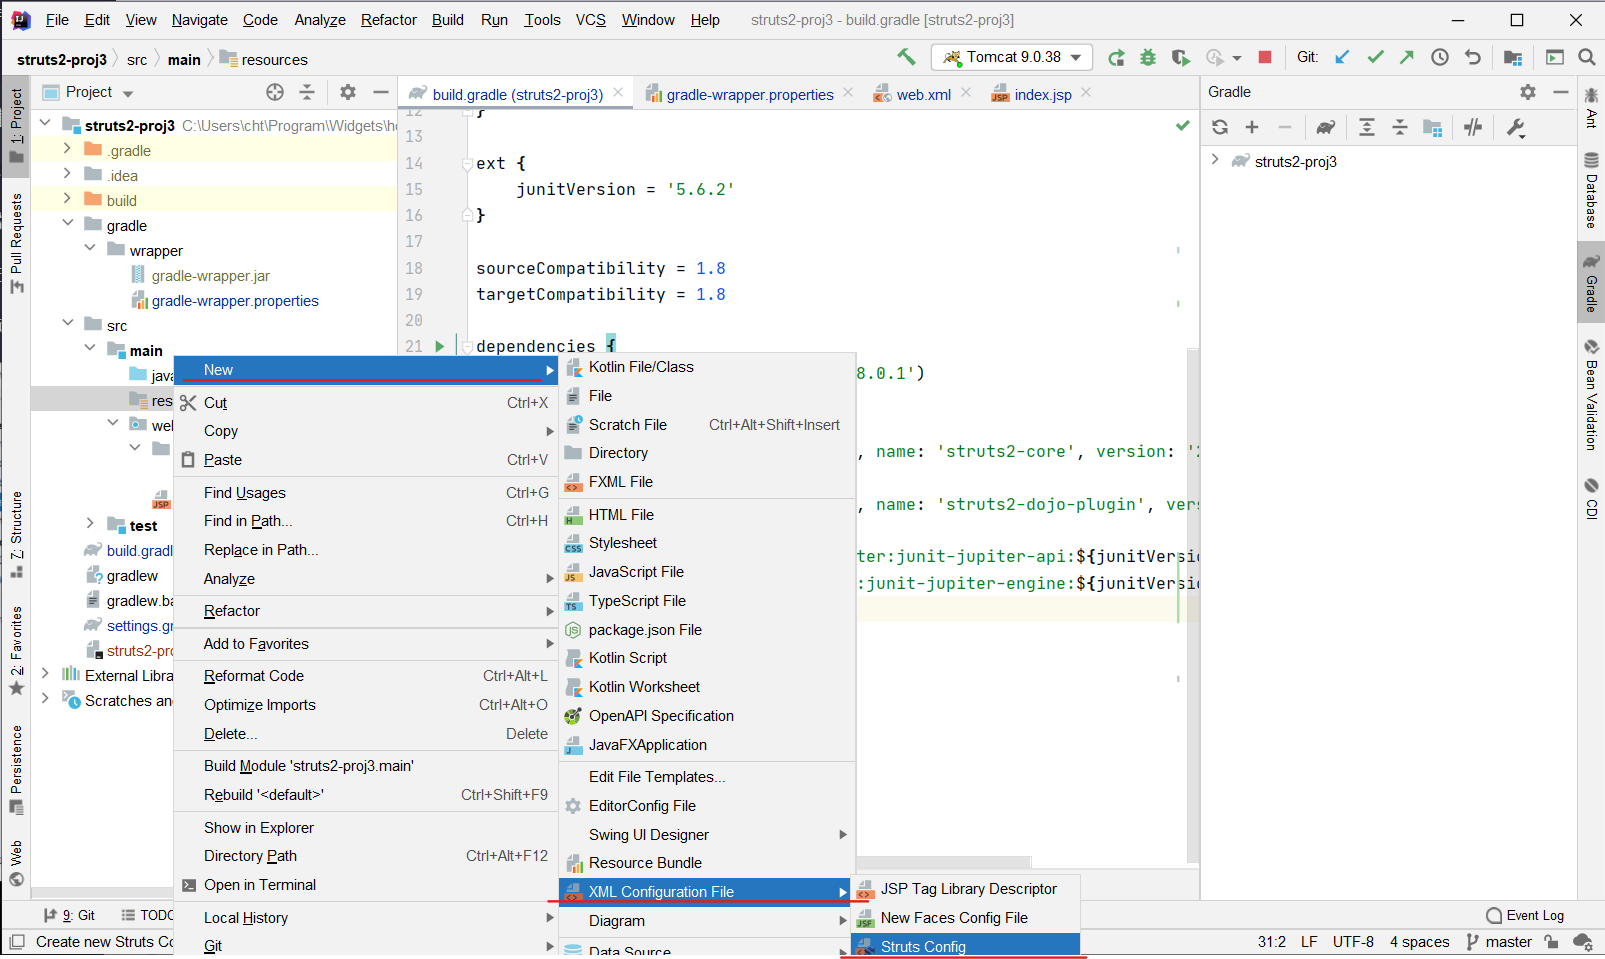
Task: Collapse the src folder node
Action: click(x=67, y=324)
